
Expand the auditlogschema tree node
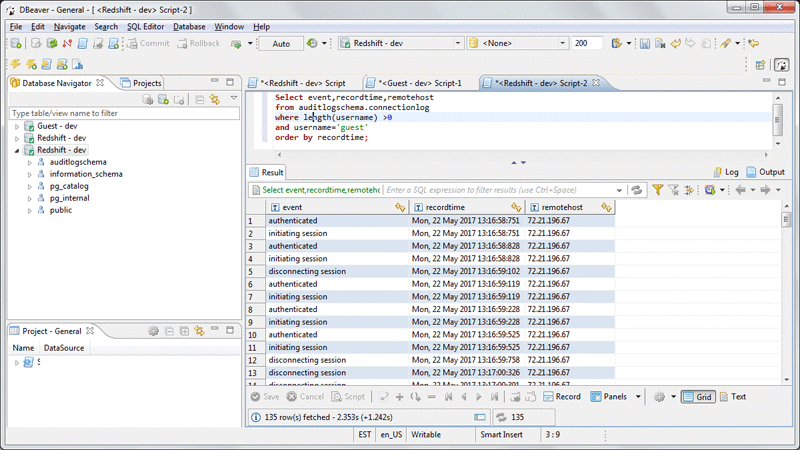tap(29, 162)
